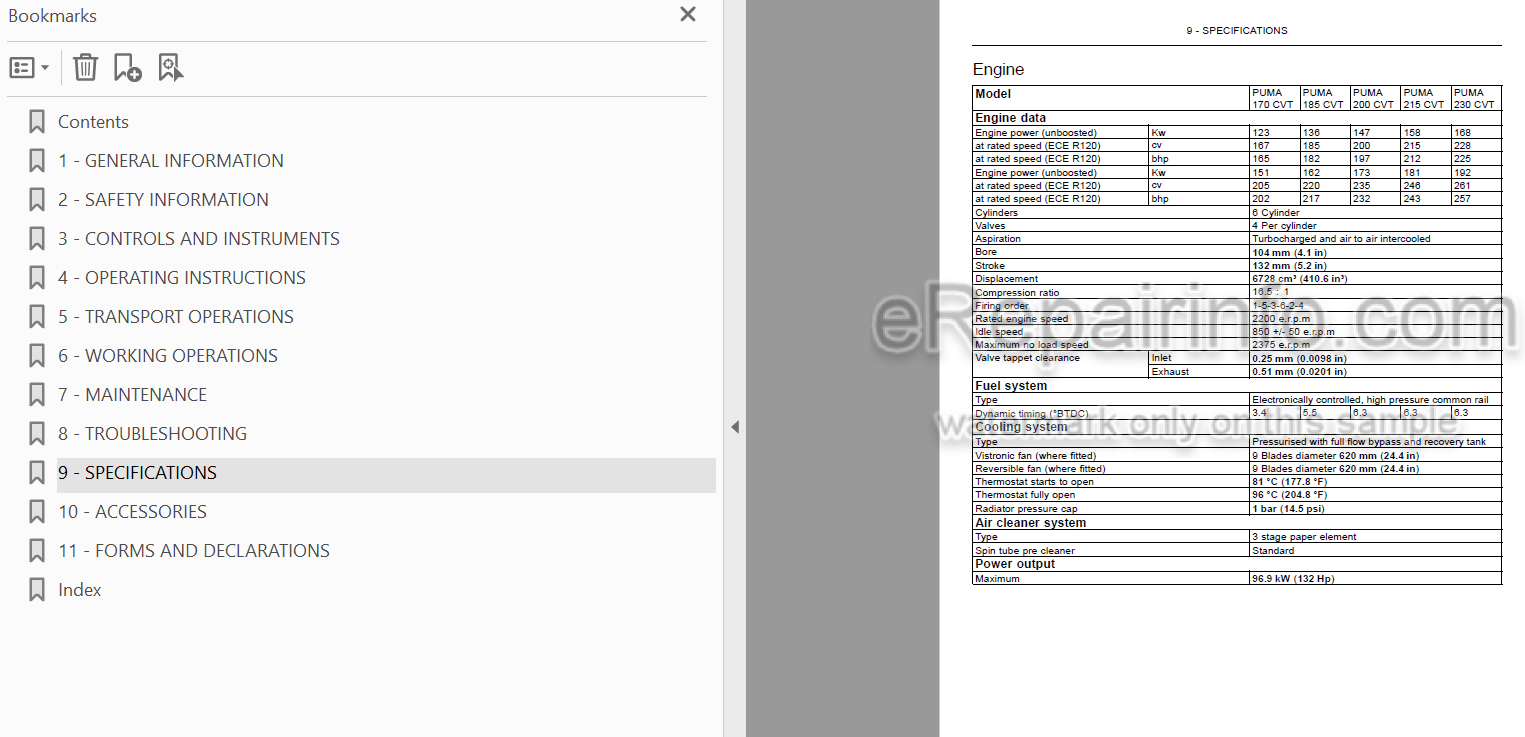Click the PUMA 215 CVT column header
The height and width of the screenshot is (737, 1525).
point(1424,99)
